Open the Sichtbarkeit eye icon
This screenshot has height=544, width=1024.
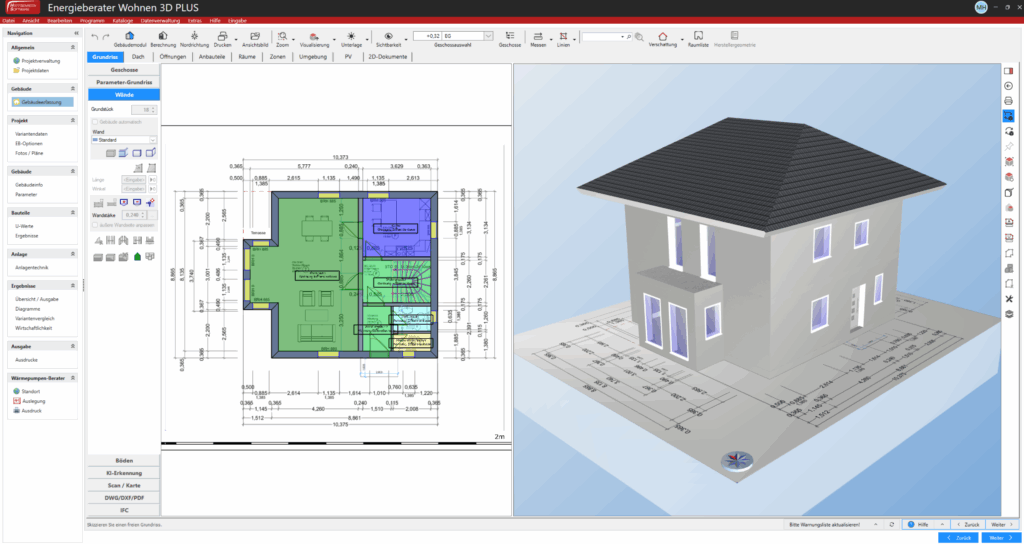(x=387, y=35)
